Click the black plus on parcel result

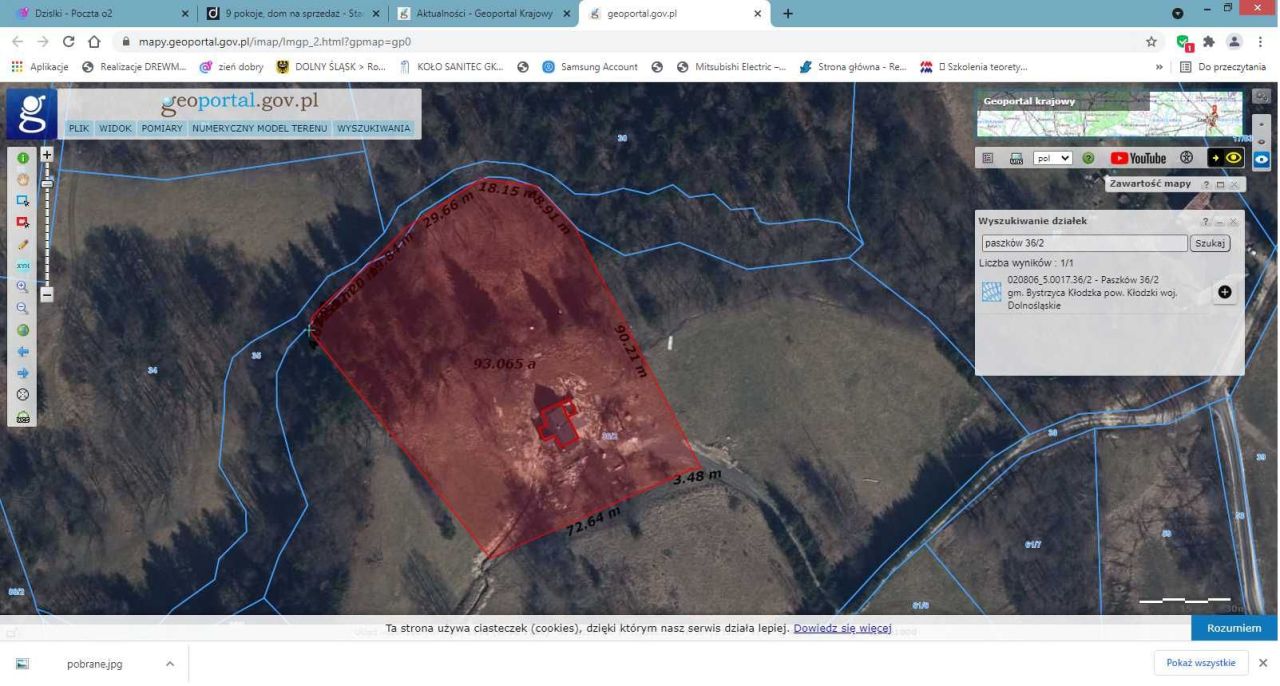click(x=1224, y=292)
